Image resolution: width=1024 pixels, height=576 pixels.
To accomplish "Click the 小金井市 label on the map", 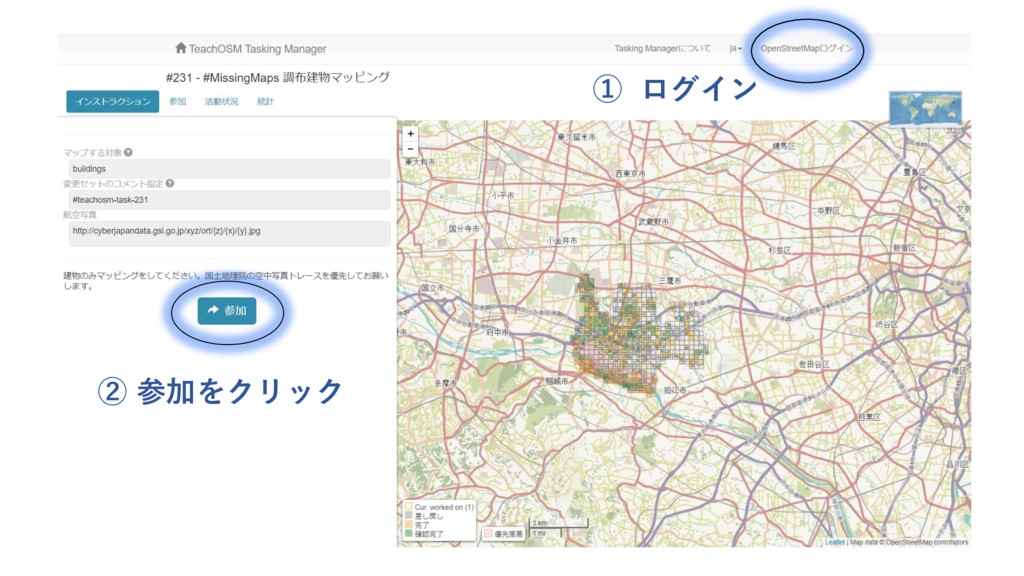I will pyautogui.click(x=562, y=240).
